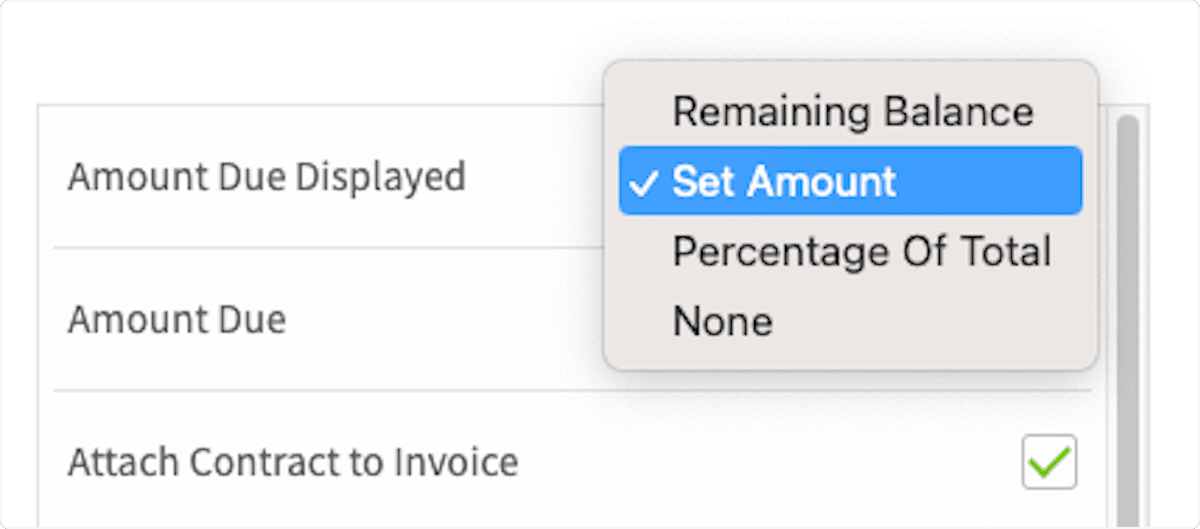1200x529 pixels.
Task: Click the checkmark beside Set Amount
Action: point(646,182)
